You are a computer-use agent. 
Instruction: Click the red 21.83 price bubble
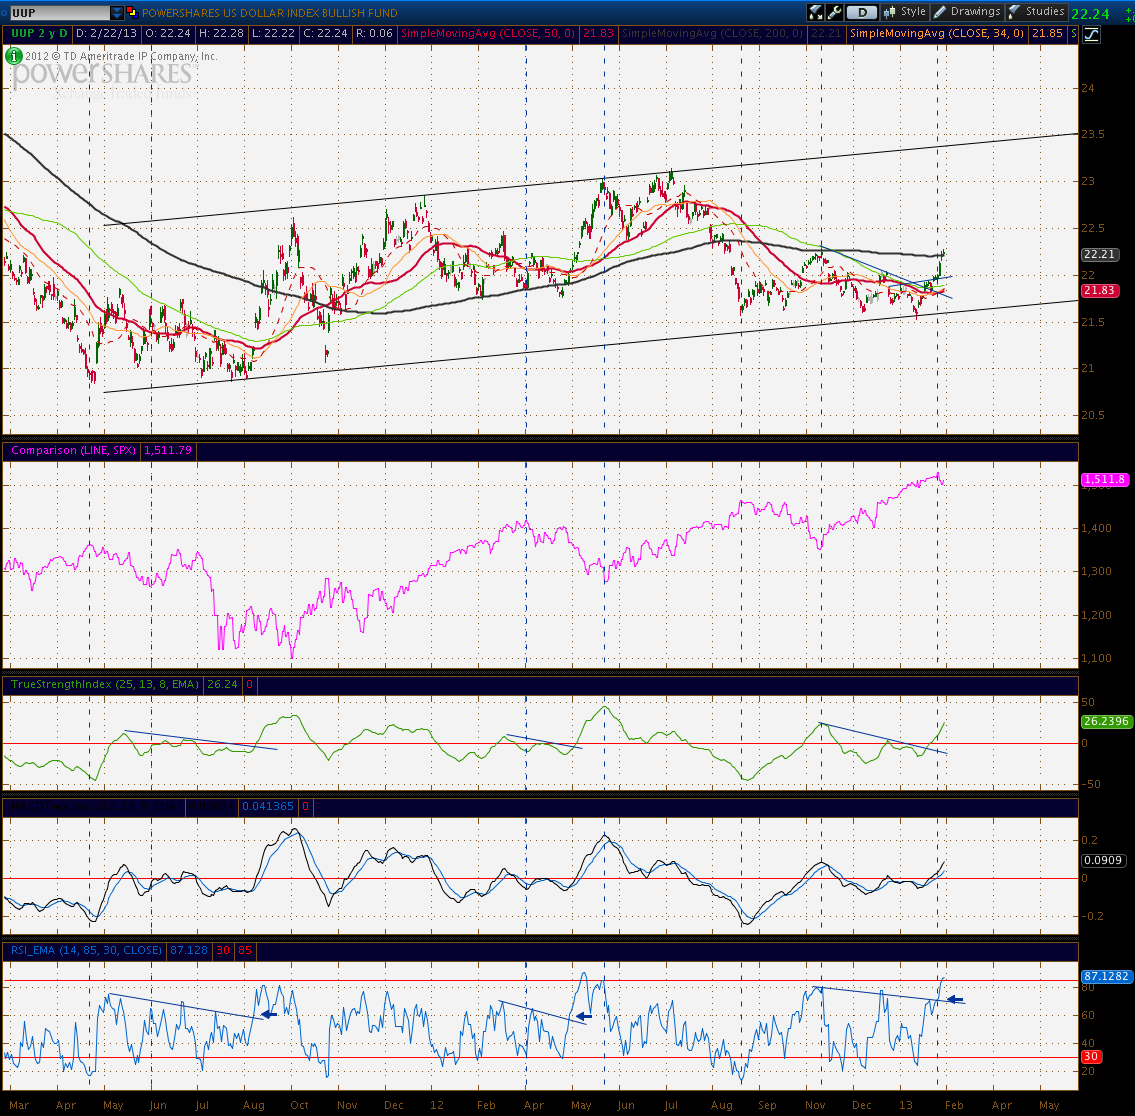[1100, 290]
